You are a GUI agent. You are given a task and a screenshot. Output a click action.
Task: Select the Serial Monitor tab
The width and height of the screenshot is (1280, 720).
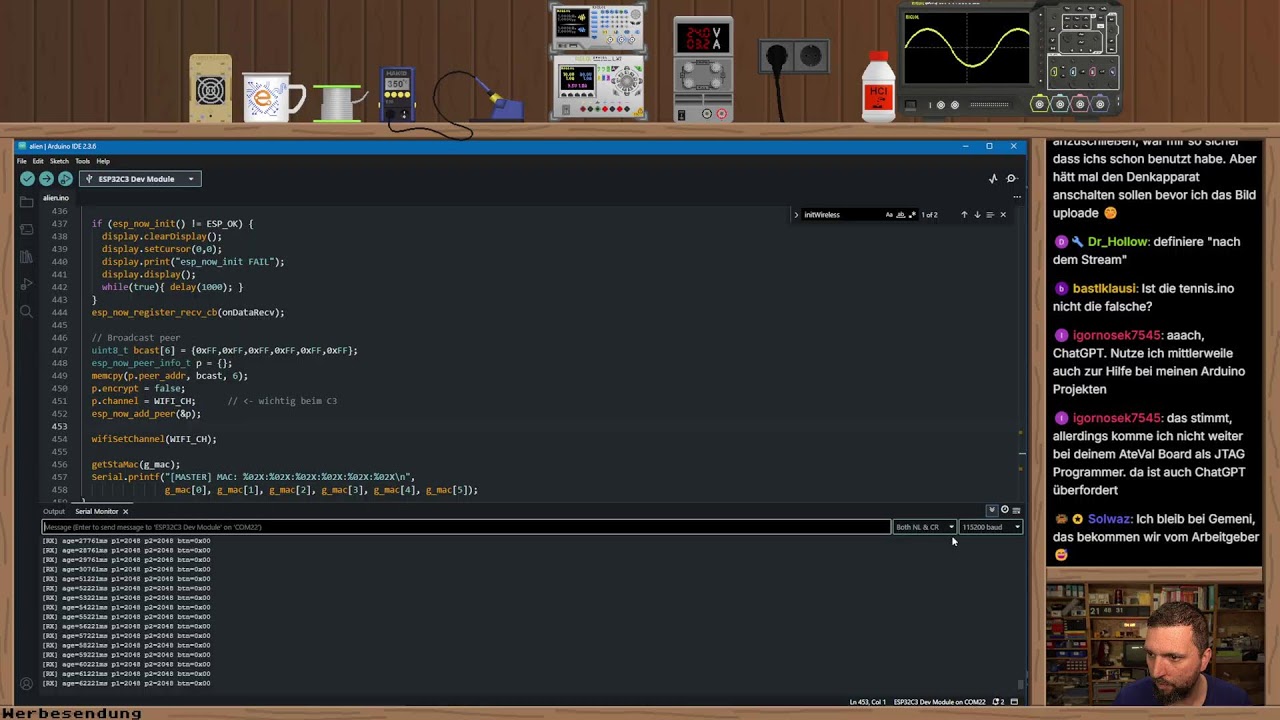[96, 512]
